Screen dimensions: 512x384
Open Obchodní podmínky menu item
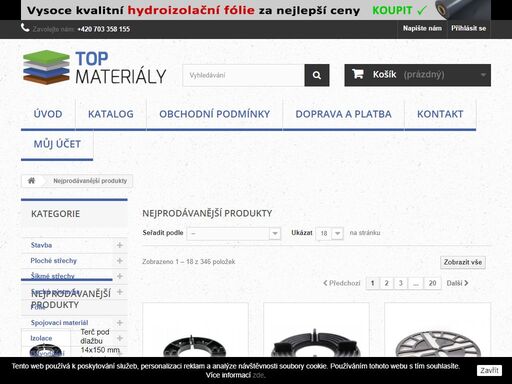click(x=214, y=114)
